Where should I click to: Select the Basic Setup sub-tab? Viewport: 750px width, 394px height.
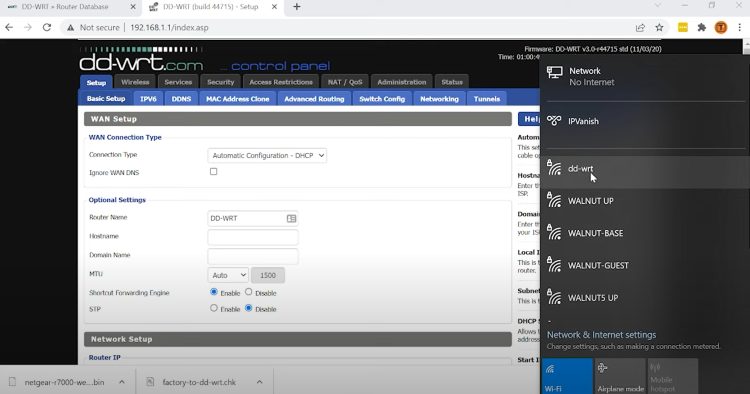coord(106,98)
